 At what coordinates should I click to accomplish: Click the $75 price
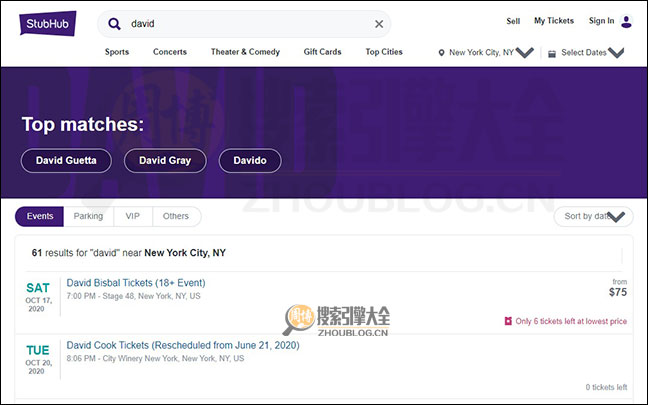coord(618,292)
